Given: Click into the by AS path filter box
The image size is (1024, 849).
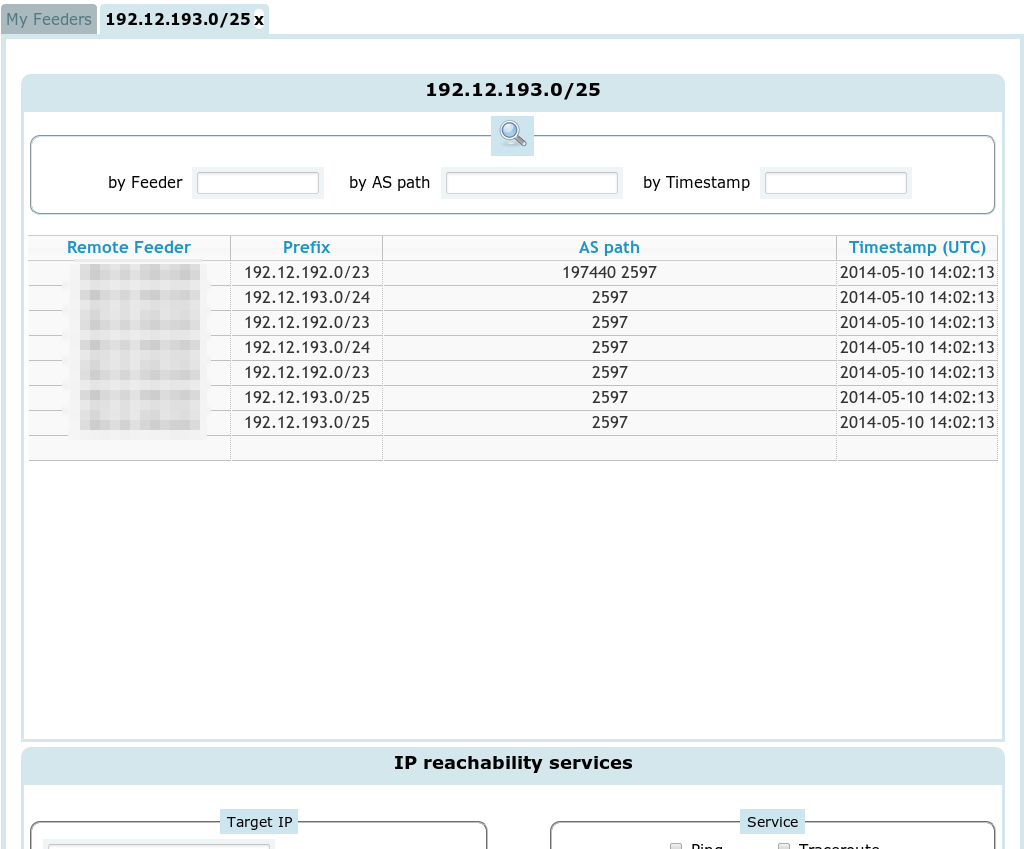Looking at the screenshot, I should pos(531,183).
